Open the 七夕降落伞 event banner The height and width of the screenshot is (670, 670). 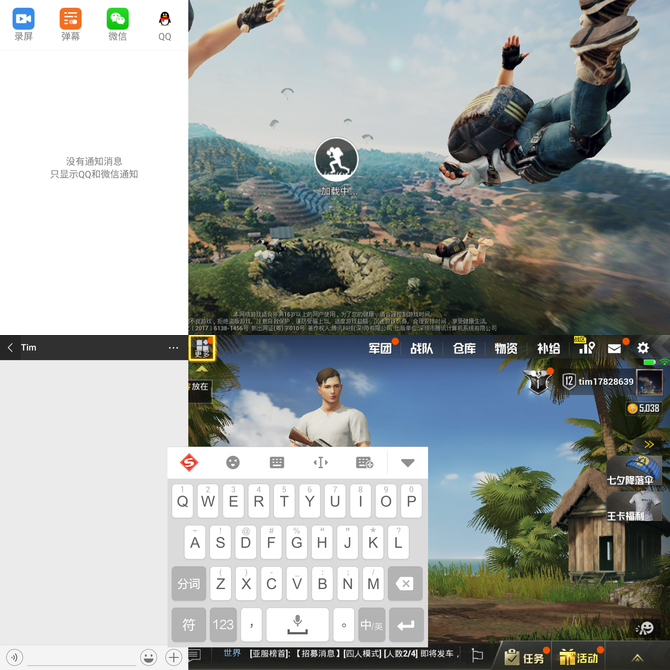634,471
